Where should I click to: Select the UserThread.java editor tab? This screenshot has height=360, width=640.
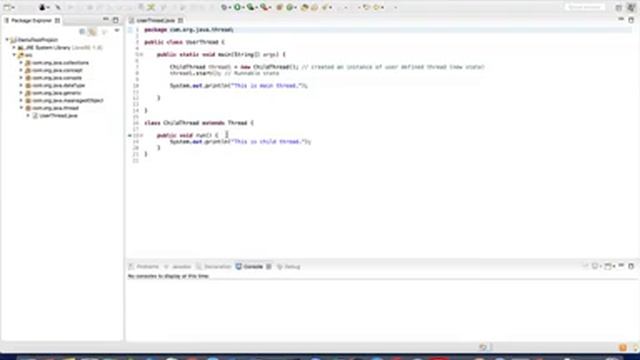(x=155, y=20)
